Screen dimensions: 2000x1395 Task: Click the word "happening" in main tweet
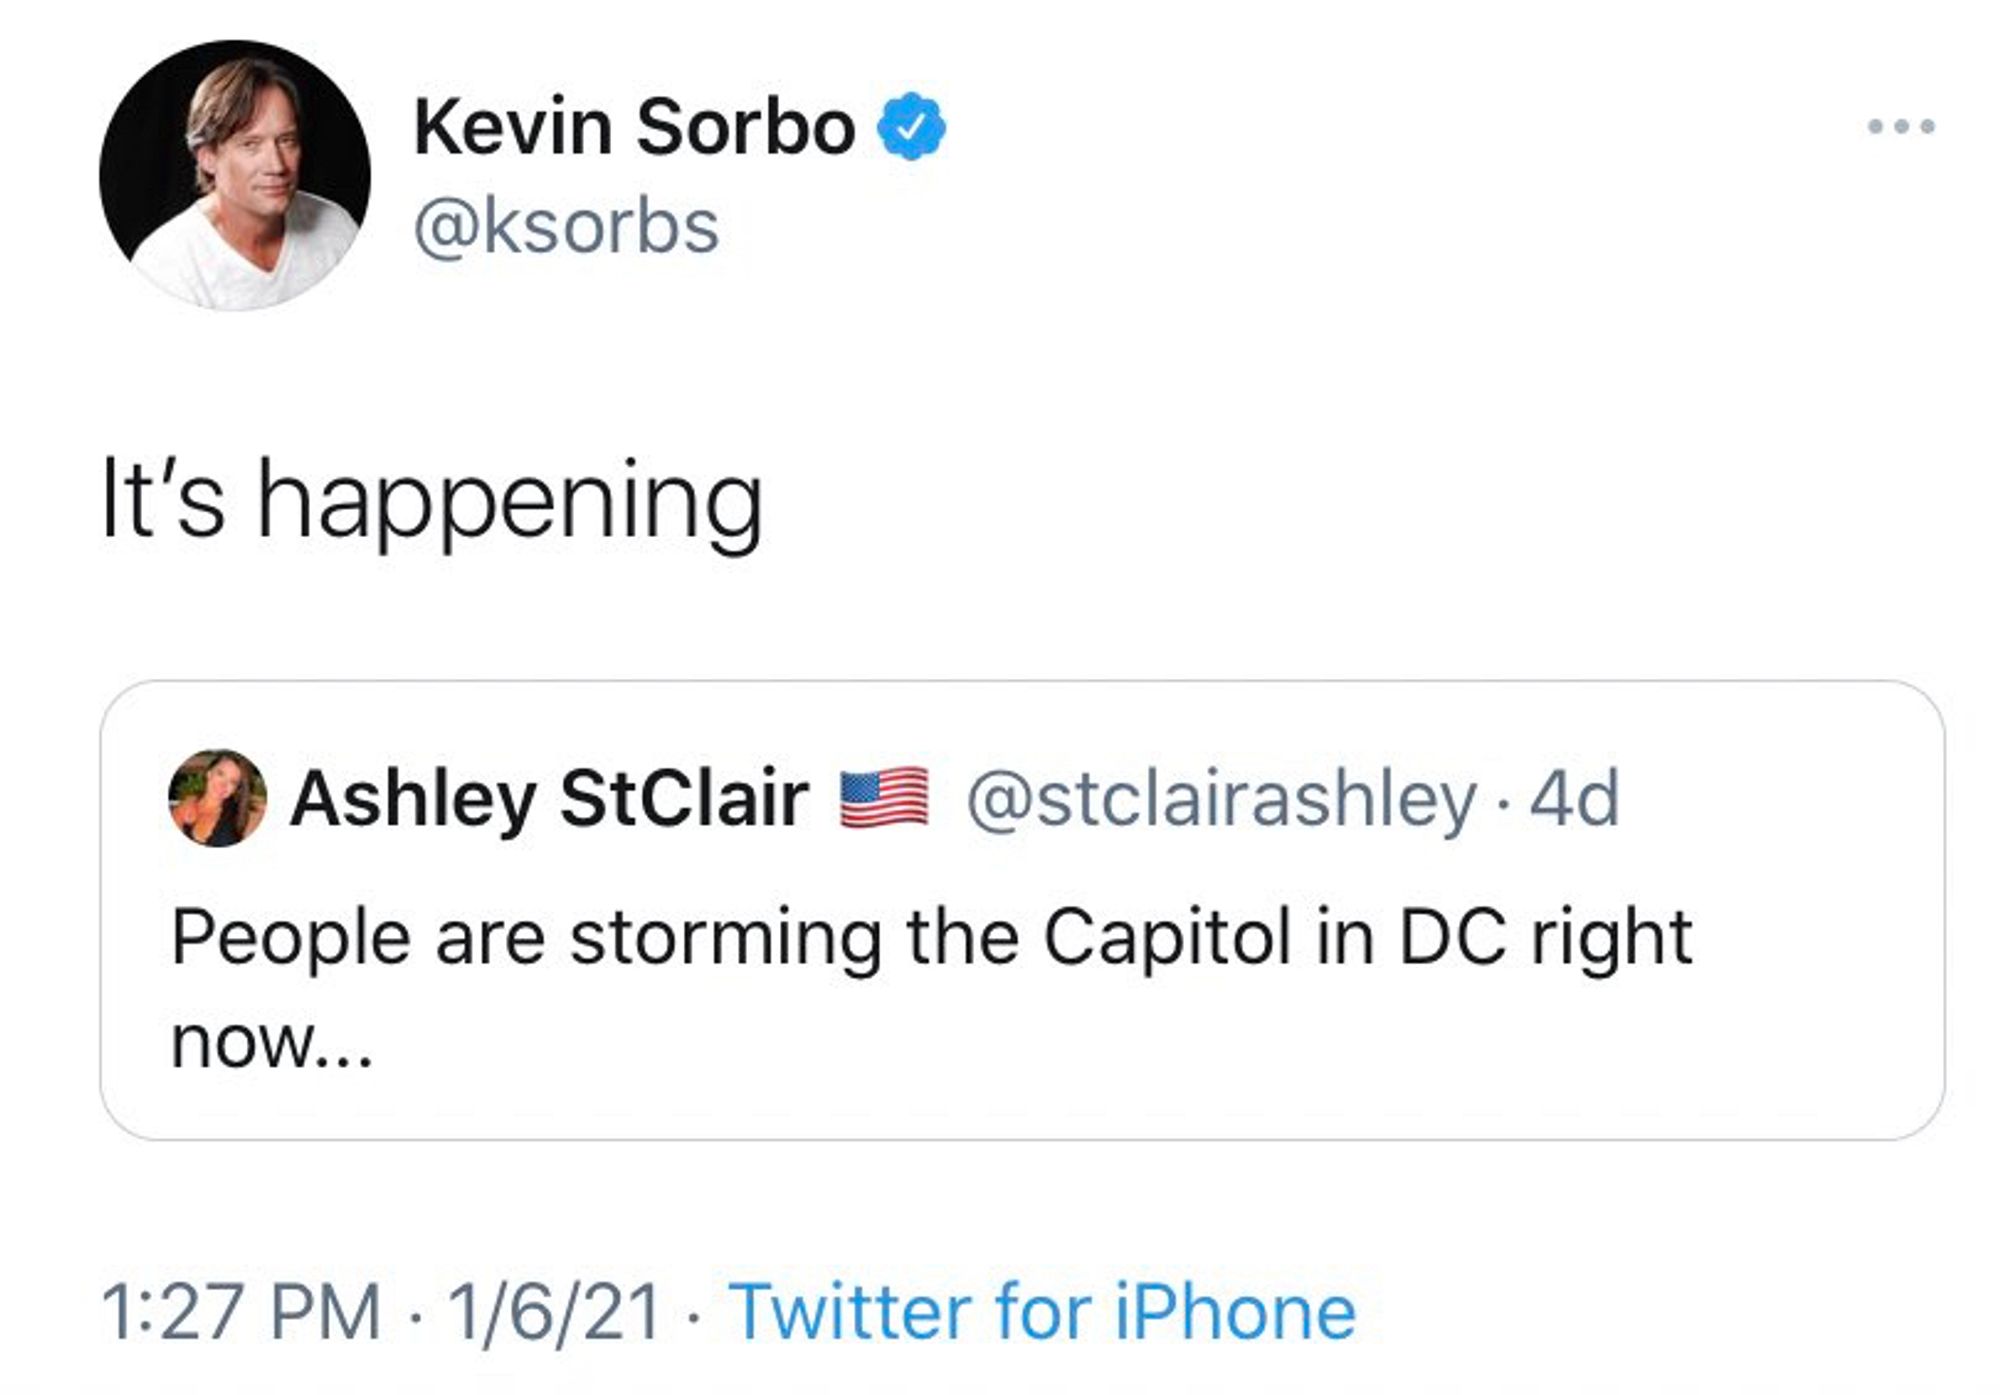click(x=510, y=500)
